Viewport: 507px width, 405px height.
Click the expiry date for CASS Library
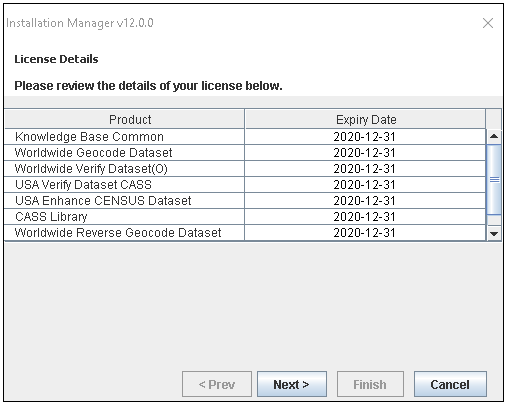click(364, 217)
